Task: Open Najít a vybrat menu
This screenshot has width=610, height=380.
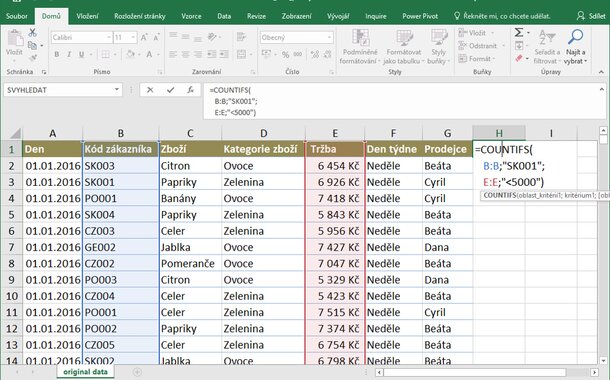Action: click(x=576, y=46)
